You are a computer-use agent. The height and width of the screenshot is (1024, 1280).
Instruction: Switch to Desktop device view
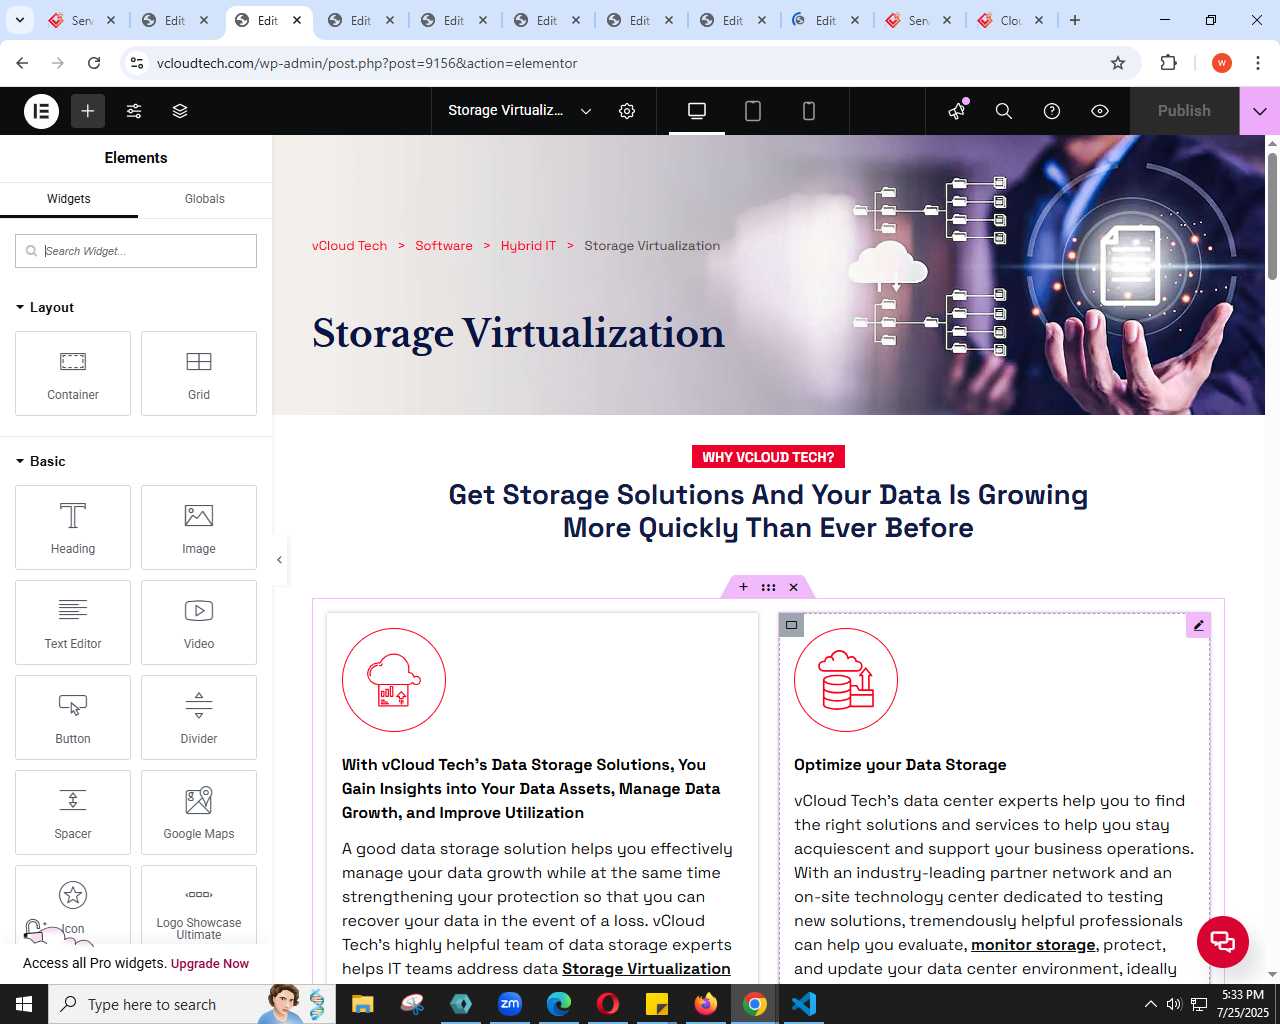coord(697,111)
